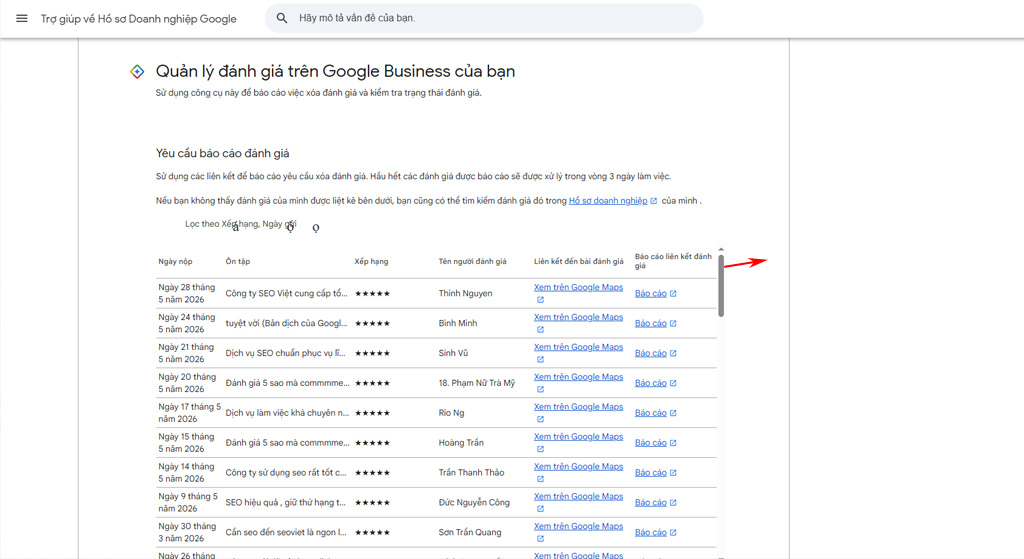This screenshot has height=559, width=1024.
Task: Click the 'Trợ giúp về Hồ sơ Doanh nghiệp Google' title
Action: 138,19
